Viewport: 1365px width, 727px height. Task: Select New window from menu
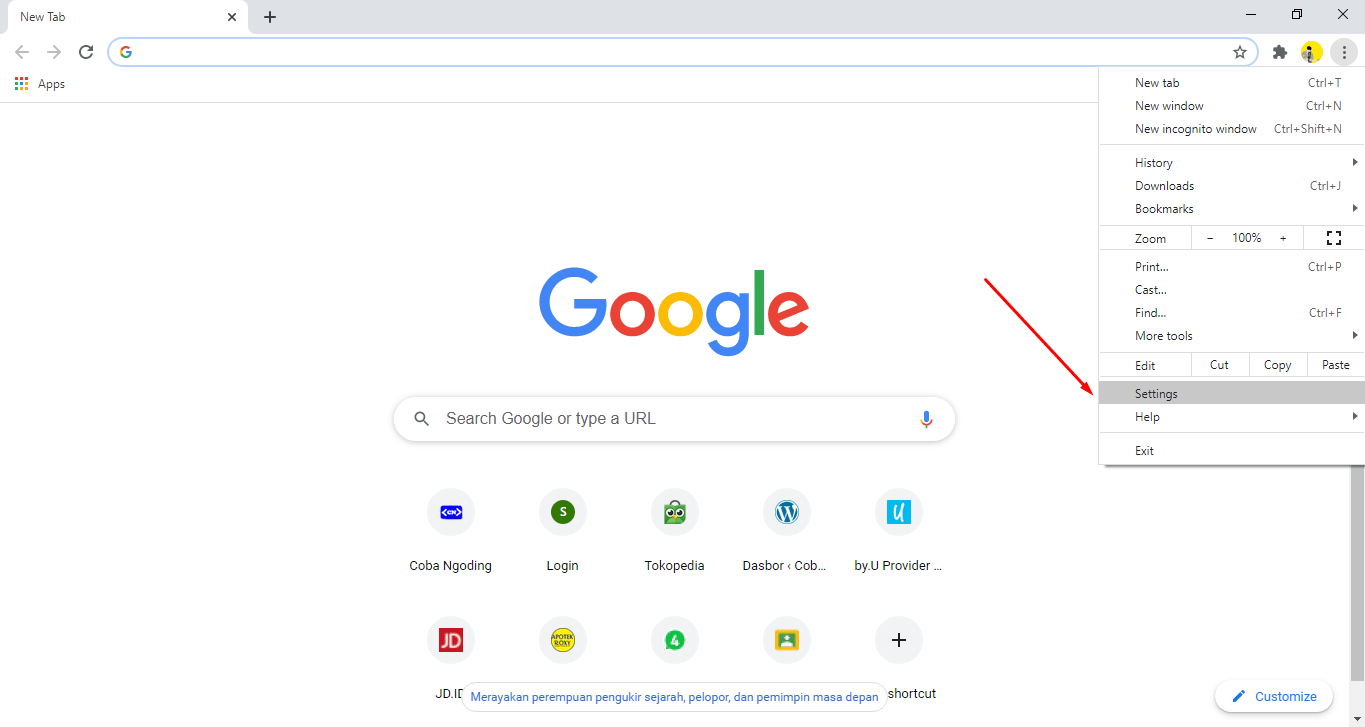pyautogui.click(x=1231, y=106)
